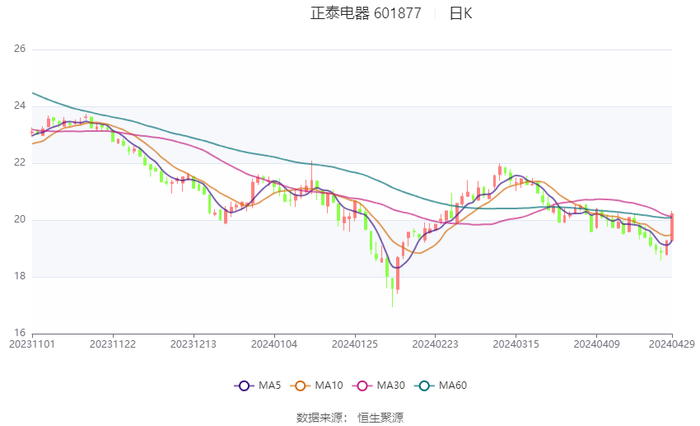Click the purple MA5 legend marker

pyautogui.click(x=242, y=386)
